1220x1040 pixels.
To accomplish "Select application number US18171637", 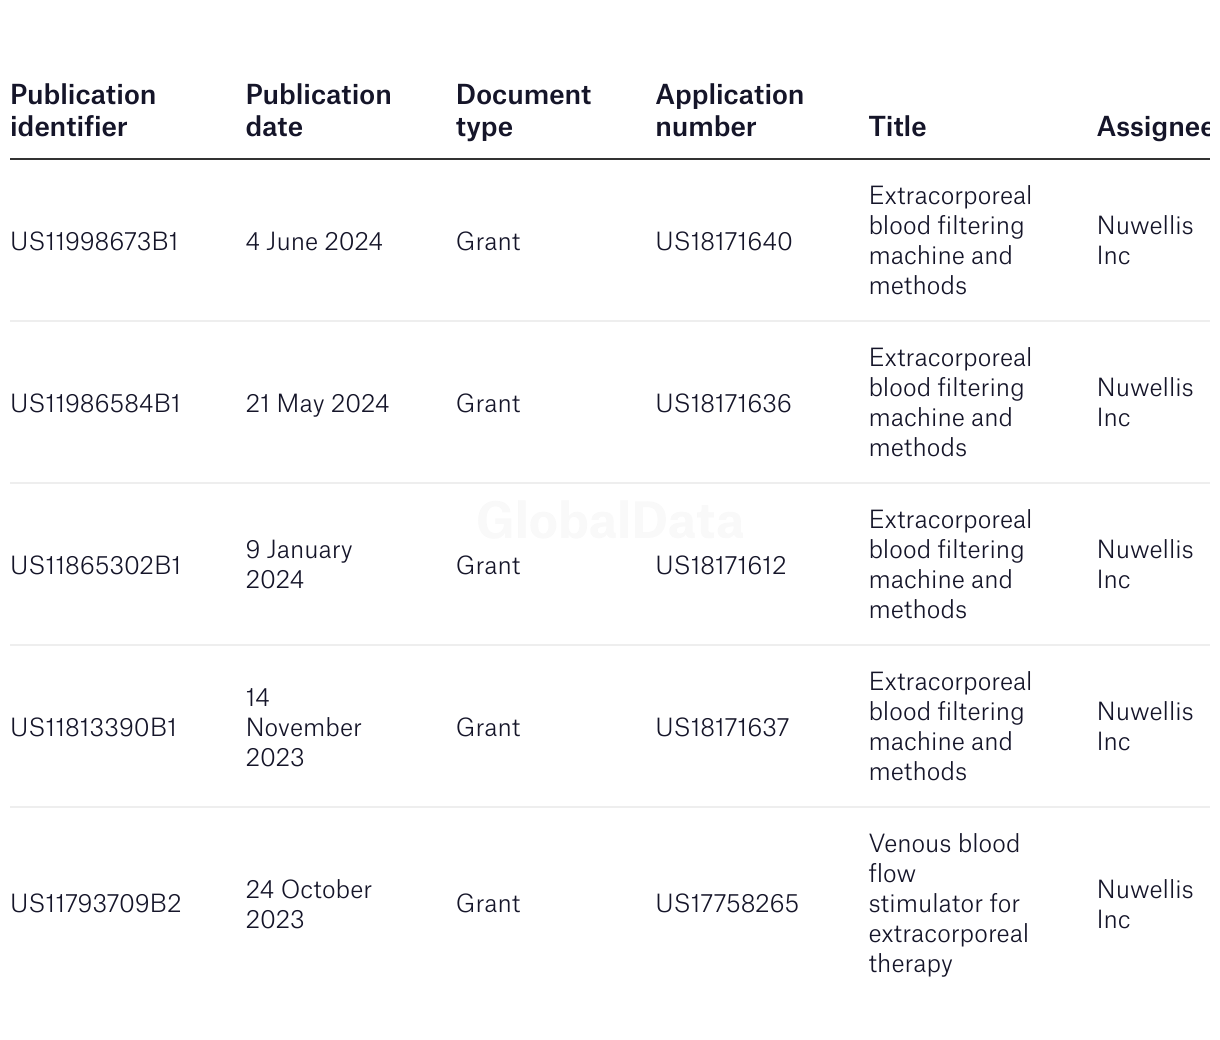I will [x=722, y=727].
